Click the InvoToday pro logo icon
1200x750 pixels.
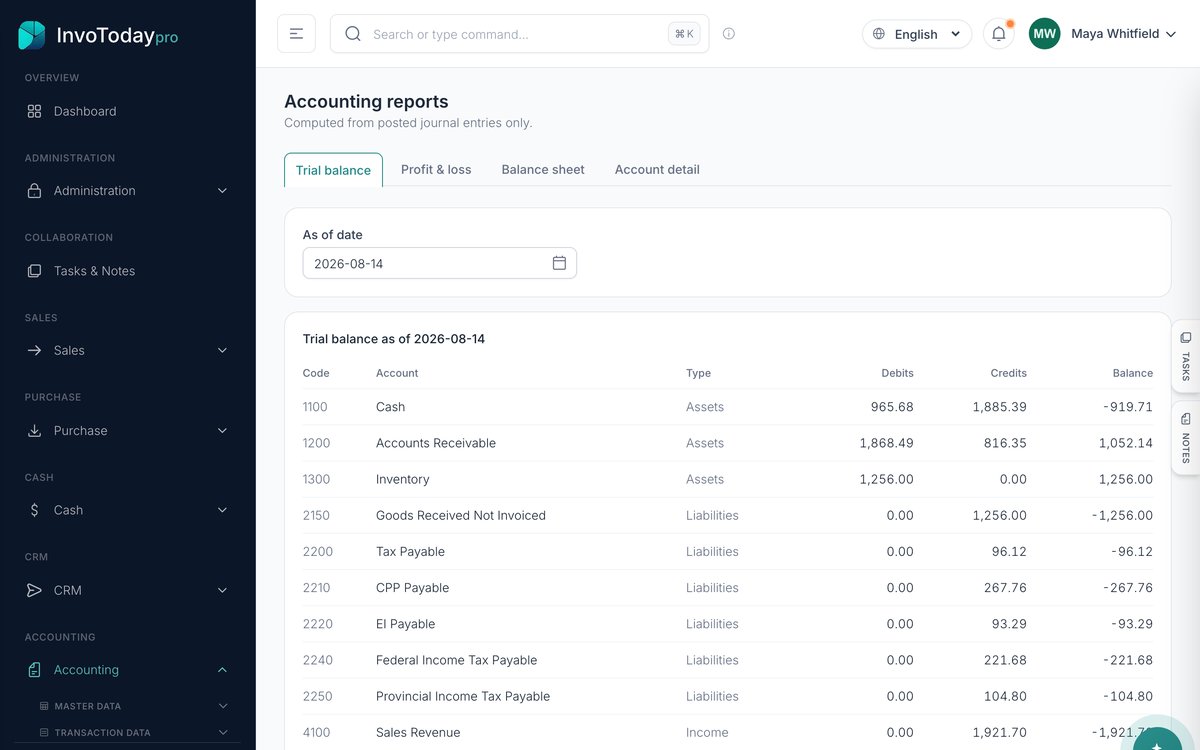click(32, 35)
